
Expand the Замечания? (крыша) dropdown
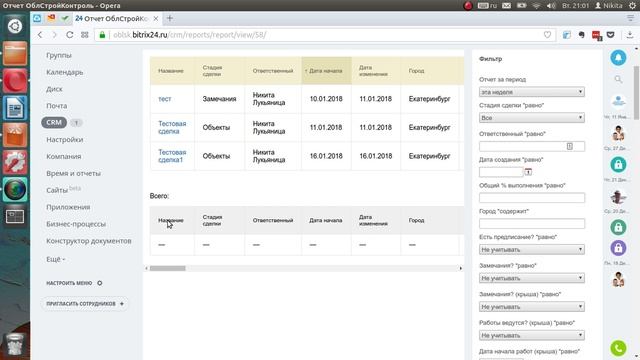tap(532, 307)
